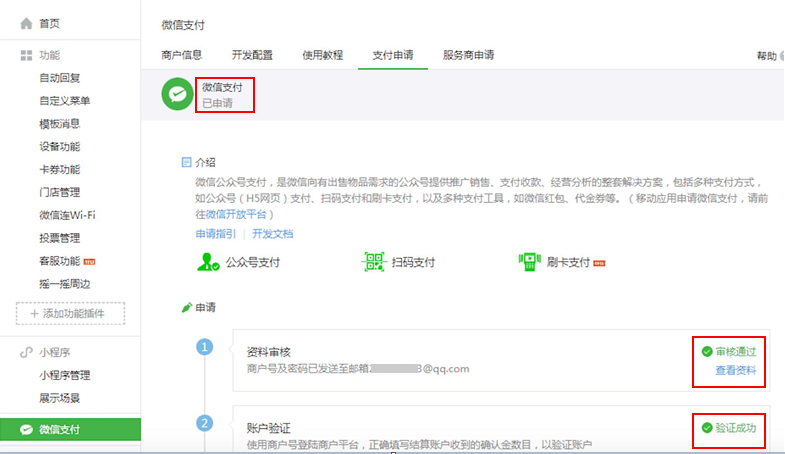Click the large green WeChat Pay logo
785x454 pixels.
pos(177,94)
